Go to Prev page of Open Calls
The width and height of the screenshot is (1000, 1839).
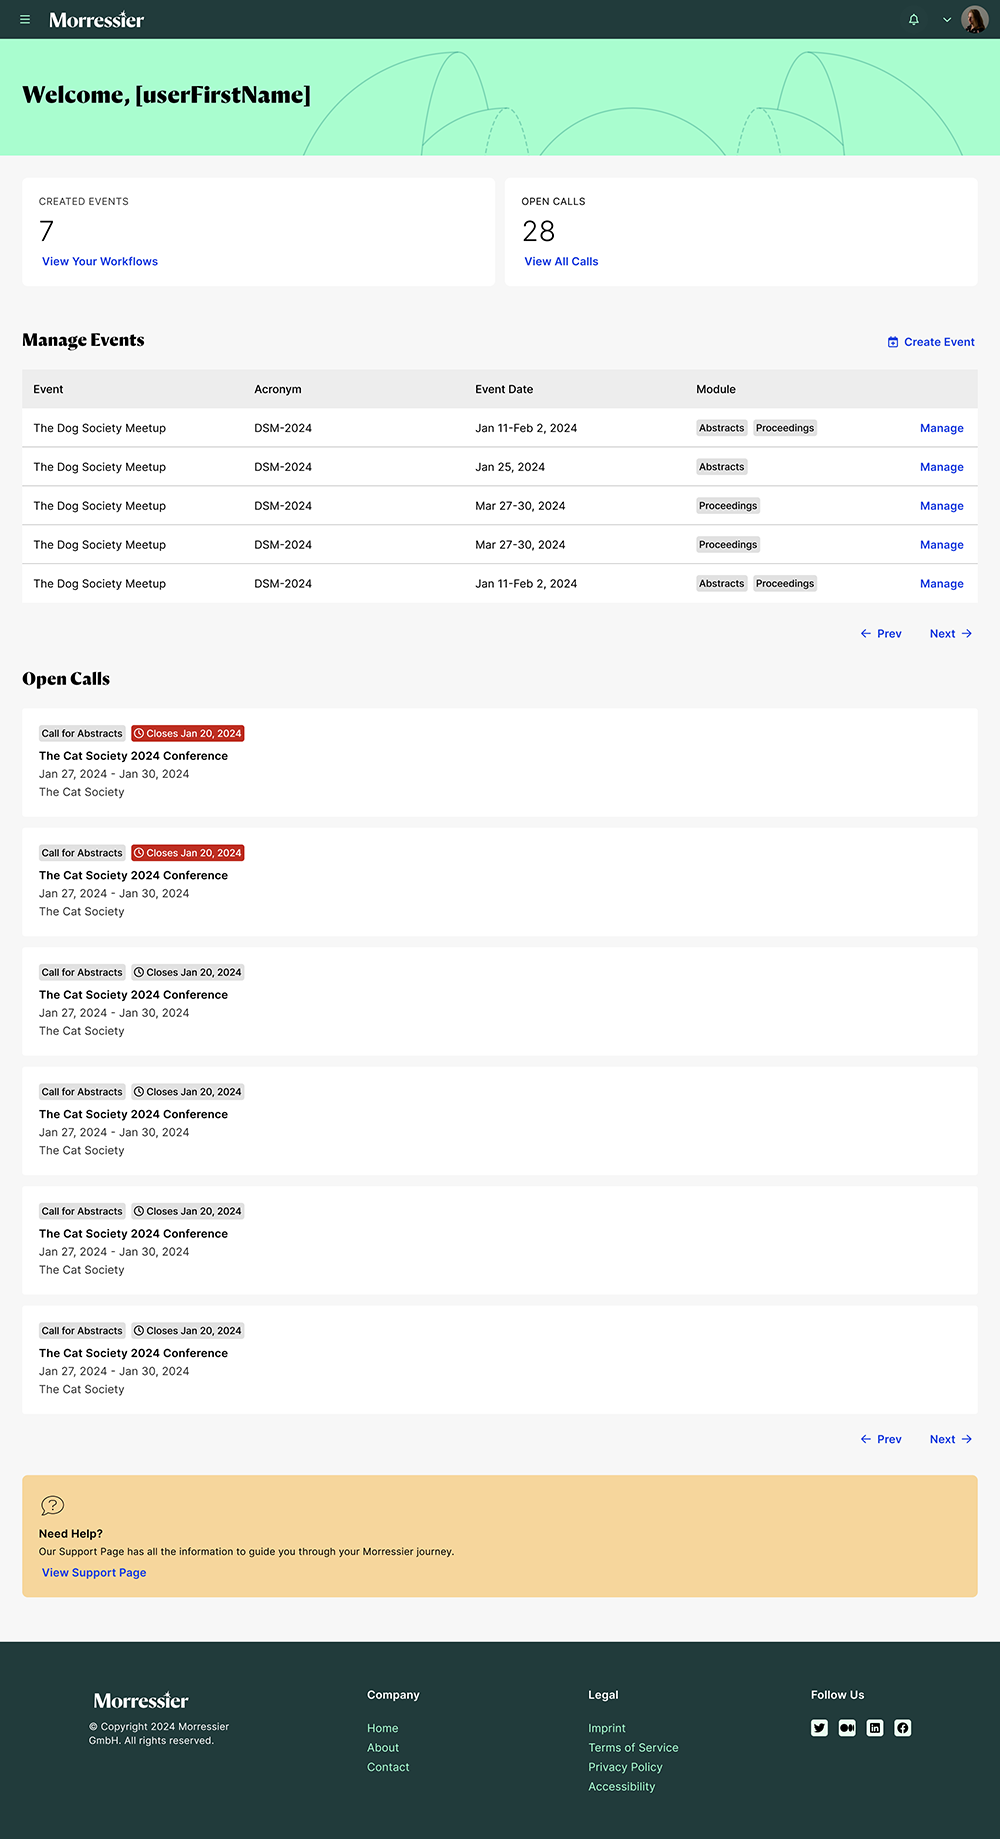pos(881,1440)
